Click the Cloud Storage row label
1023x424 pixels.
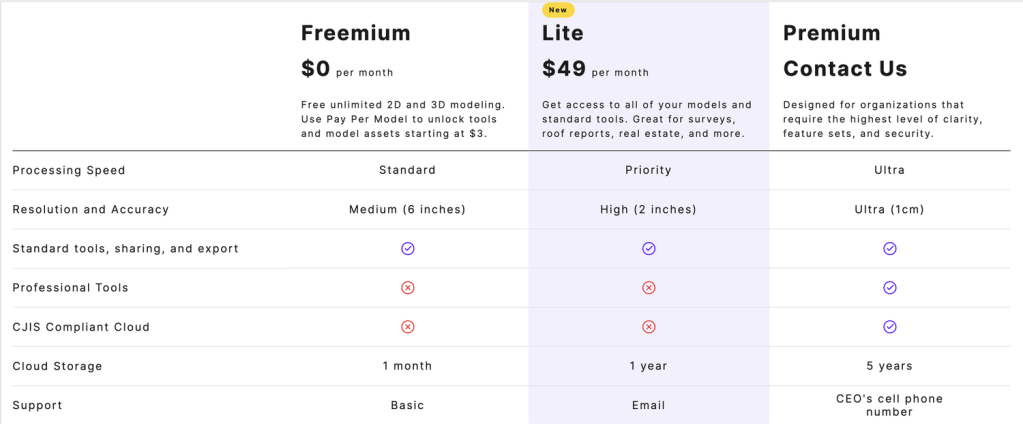pos(57,366)
